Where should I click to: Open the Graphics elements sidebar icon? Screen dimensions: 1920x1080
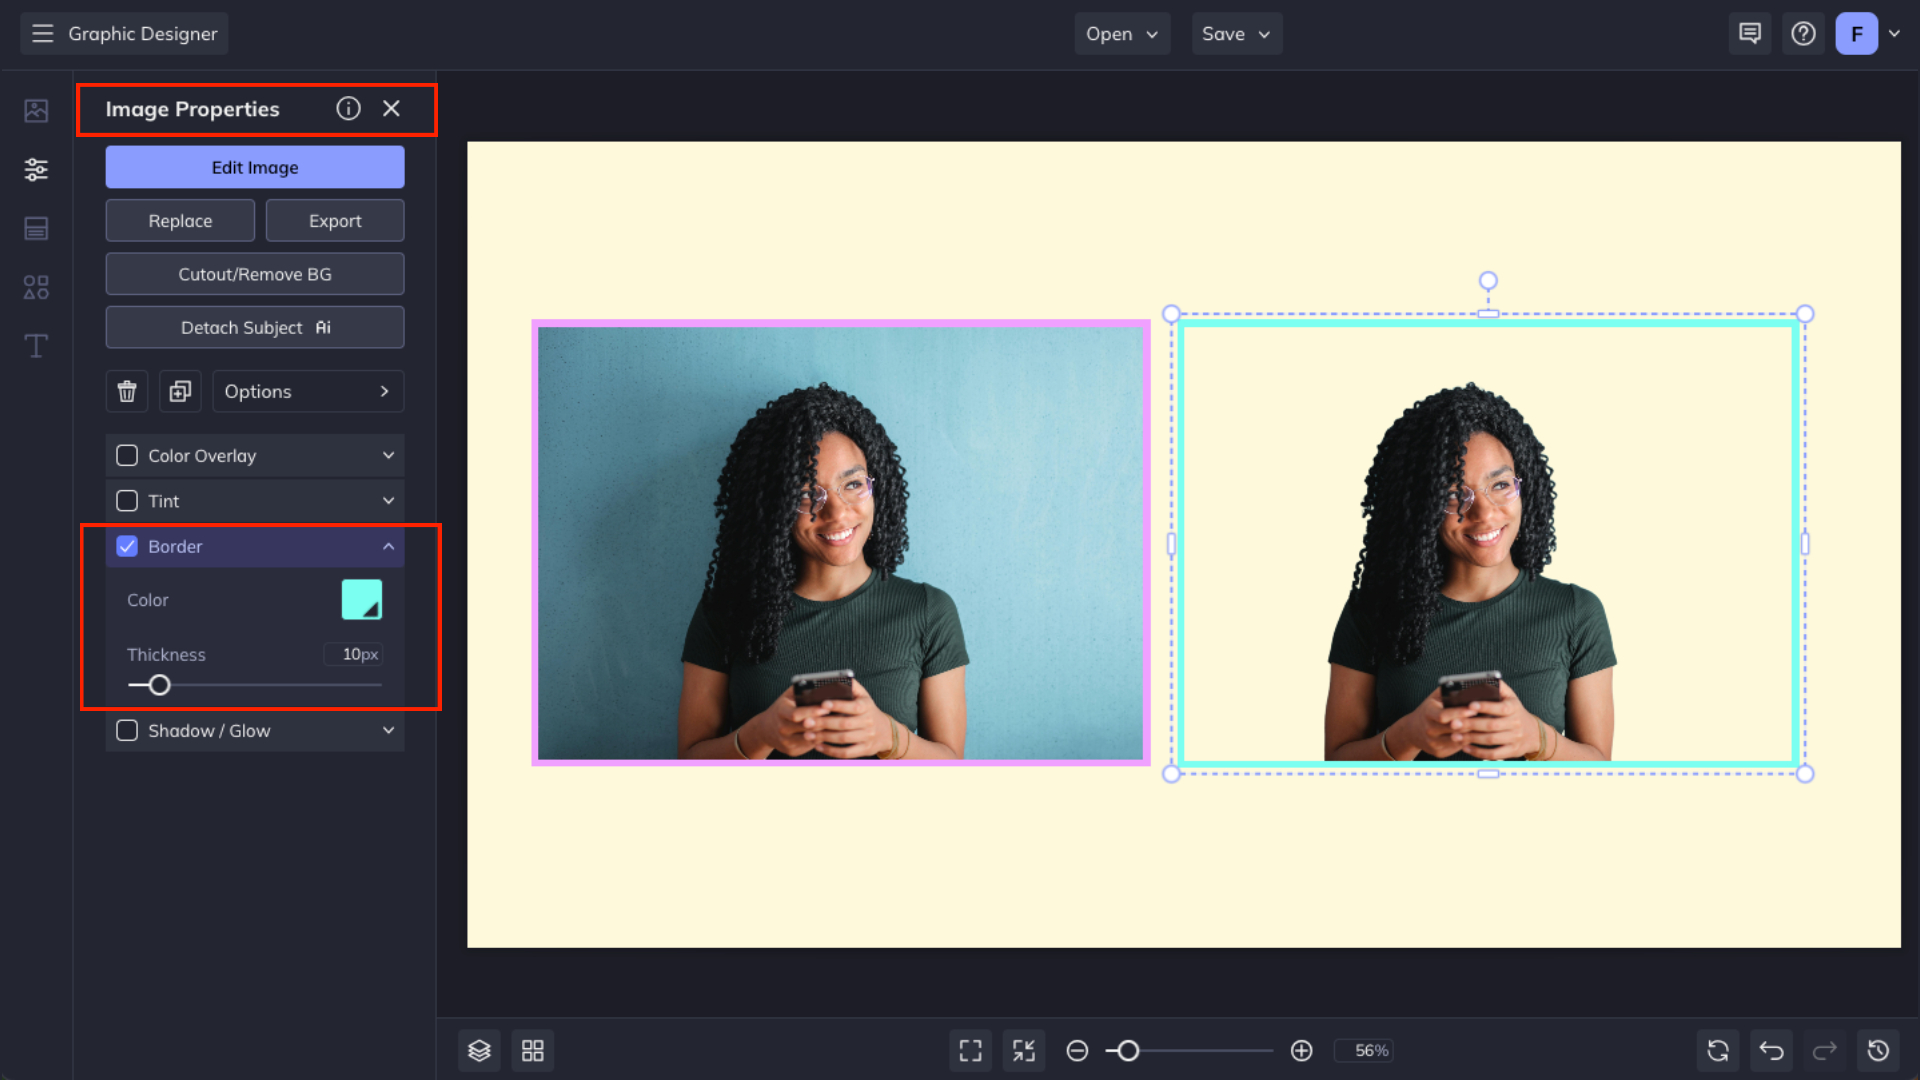pos(36,288)
